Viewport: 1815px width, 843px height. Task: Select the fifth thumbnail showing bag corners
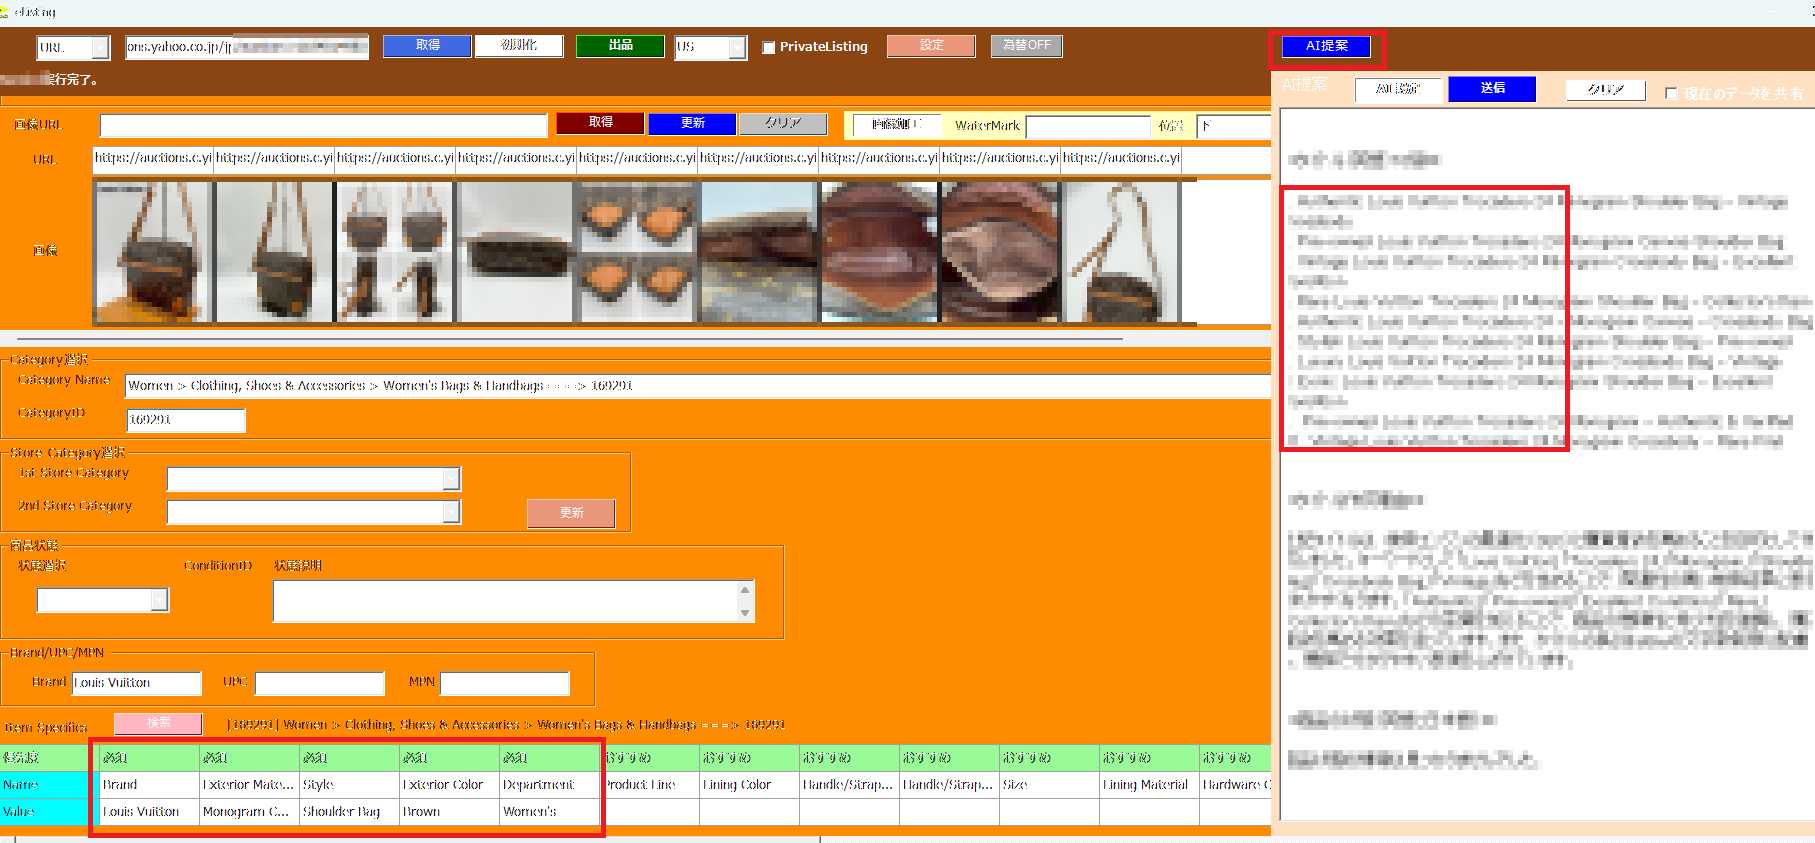(637, 251)
